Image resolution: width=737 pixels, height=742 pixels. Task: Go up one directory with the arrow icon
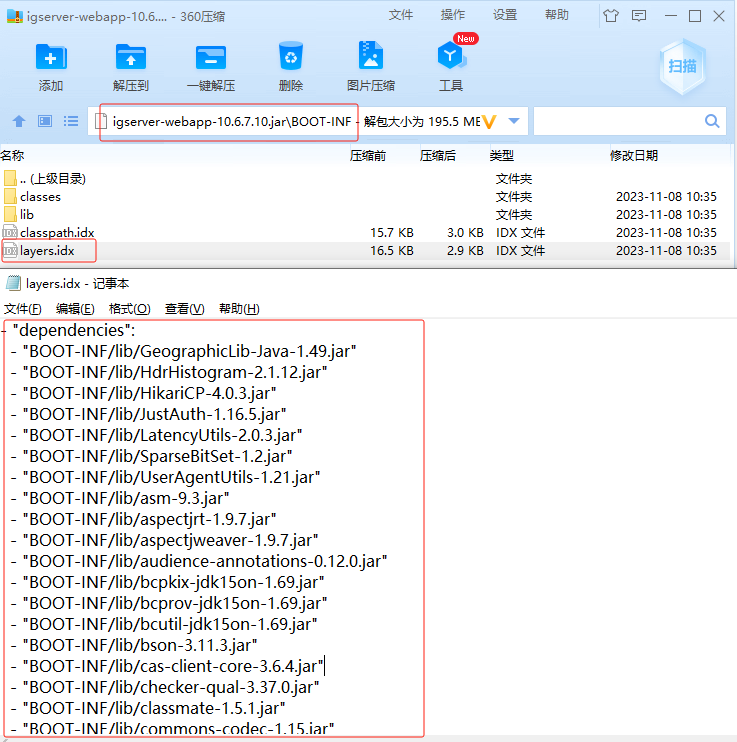18,121
